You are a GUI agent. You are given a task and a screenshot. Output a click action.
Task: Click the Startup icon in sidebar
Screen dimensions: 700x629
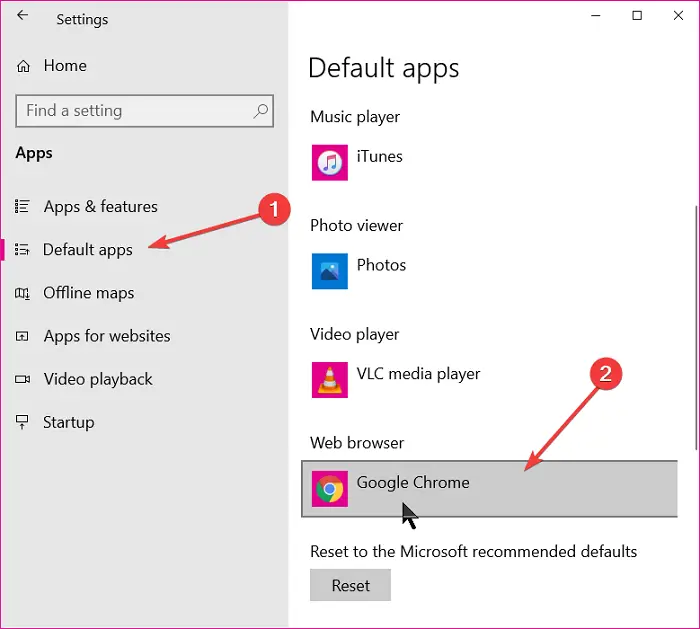[x=22, y=422]
